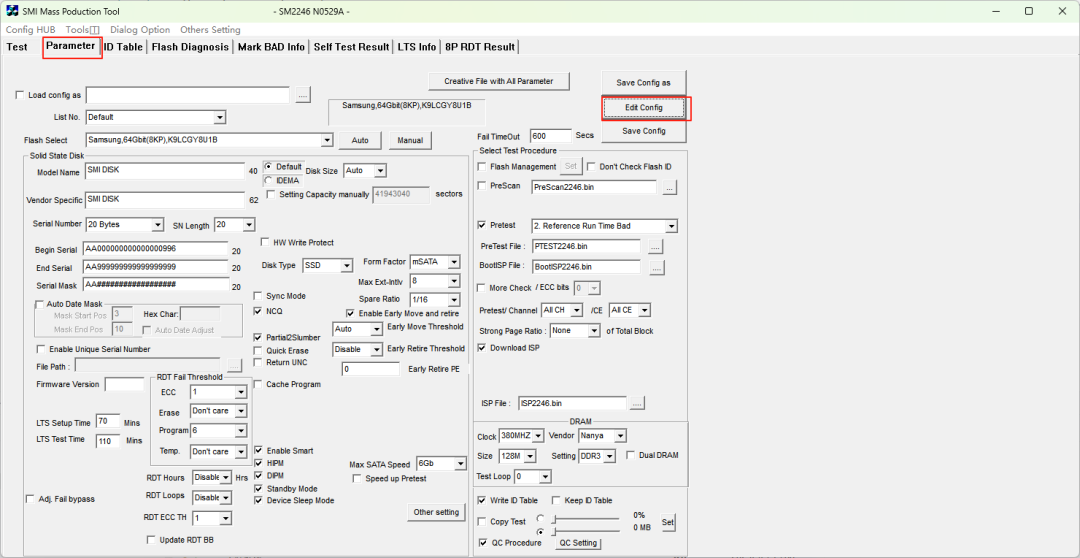Open the Others Setting menu

[210, 30]
